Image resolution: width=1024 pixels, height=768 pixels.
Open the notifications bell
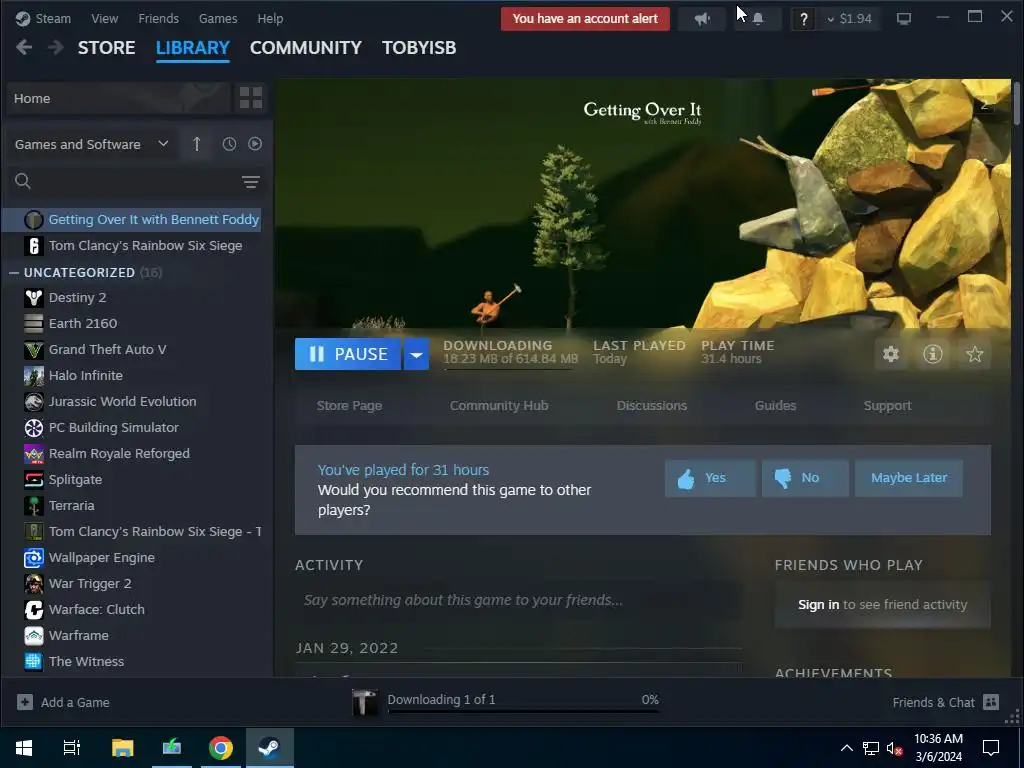(758, 18)
